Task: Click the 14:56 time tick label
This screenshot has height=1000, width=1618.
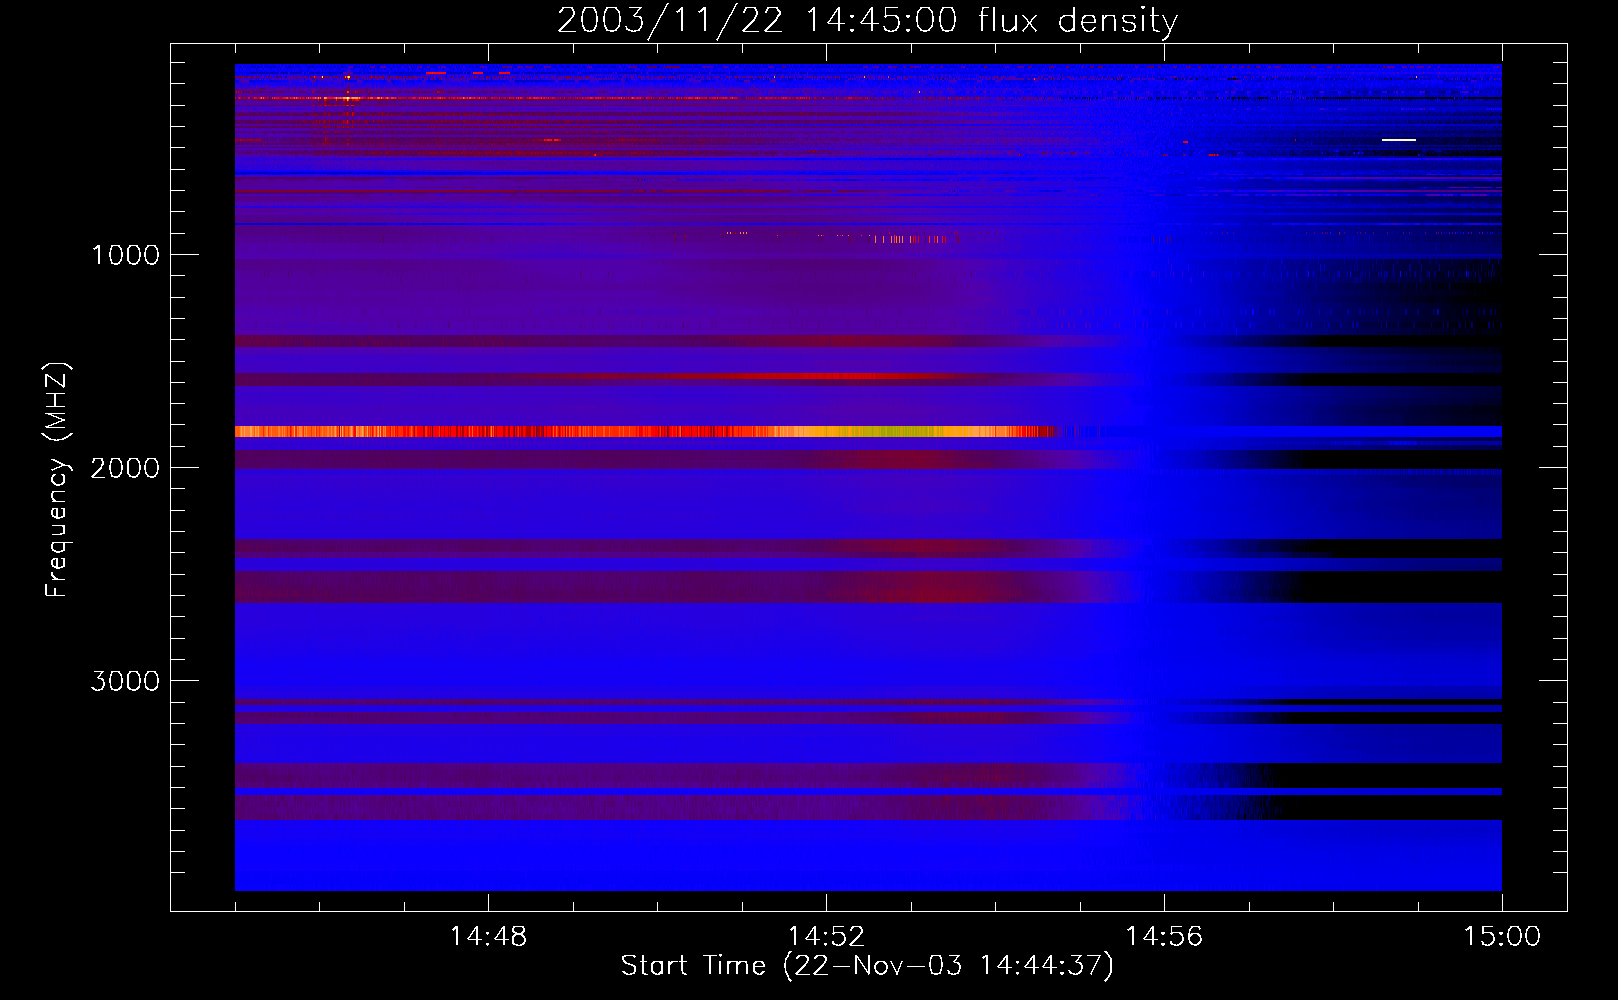Action: coord(1164,937)
